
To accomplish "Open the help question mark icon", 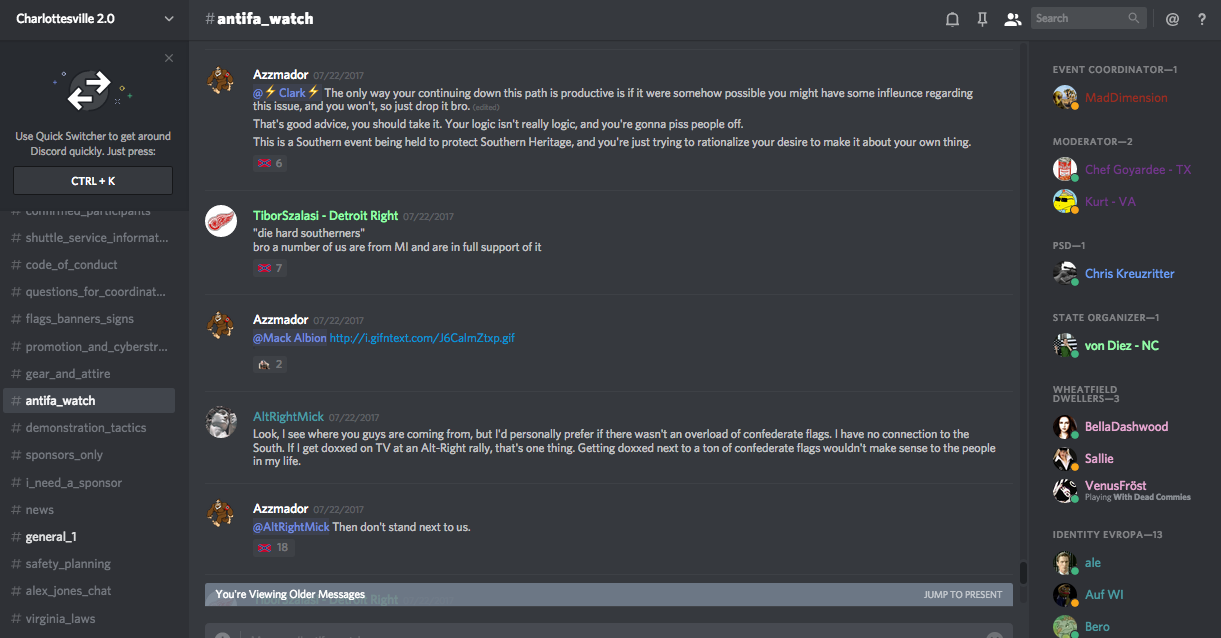I will (x=1202, y=19).
